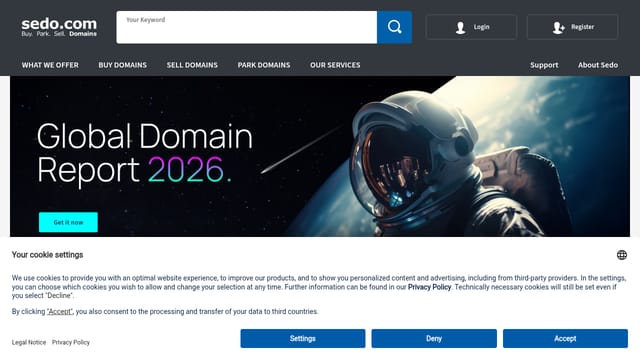Focus the Your Keyword search field
Screen dimensions: 640x360
pyautogui.click(x=247, y=27)
